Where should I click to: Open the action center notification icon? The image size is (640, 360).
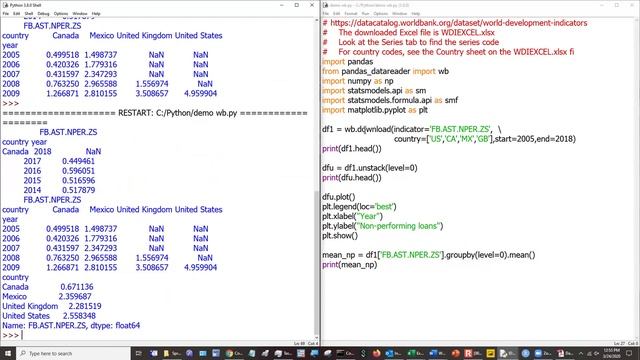(629, 353)
